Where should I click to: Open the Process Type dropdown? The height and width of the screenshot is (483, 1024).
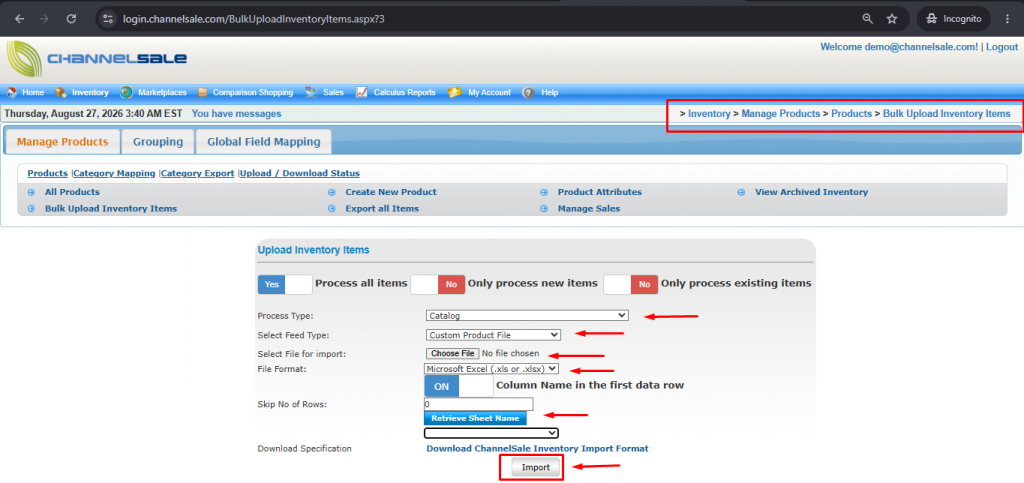coord(526,316)
